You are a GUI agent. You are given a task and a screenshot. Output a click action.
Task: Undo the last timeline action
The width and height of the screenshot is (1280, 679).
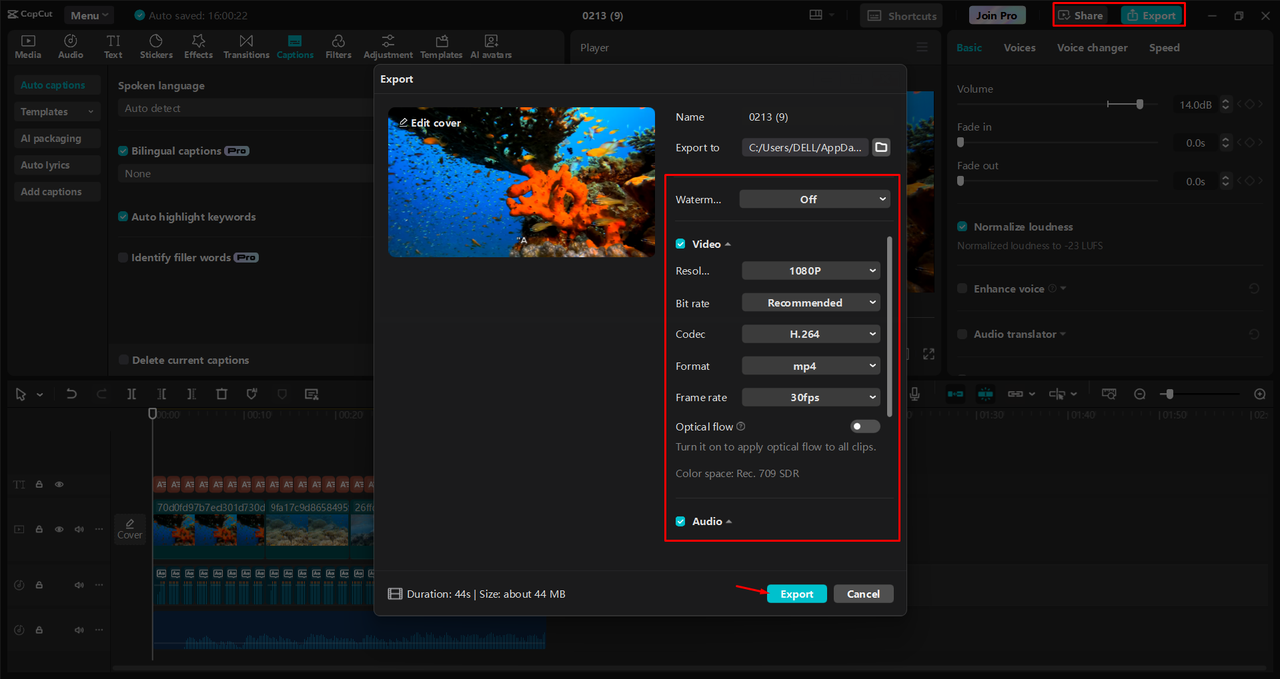[71, 394]
